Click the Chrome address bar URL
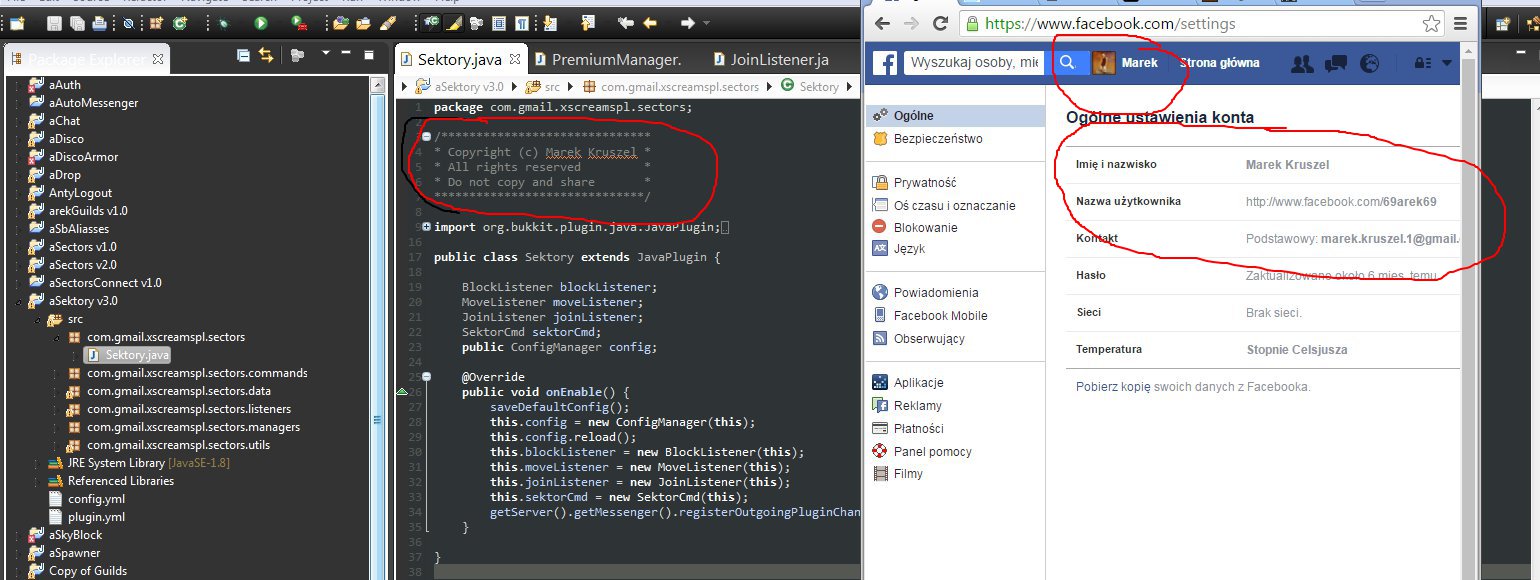Image resolution: width=1540 pixels, height=580 pixels. [1110, 24]
